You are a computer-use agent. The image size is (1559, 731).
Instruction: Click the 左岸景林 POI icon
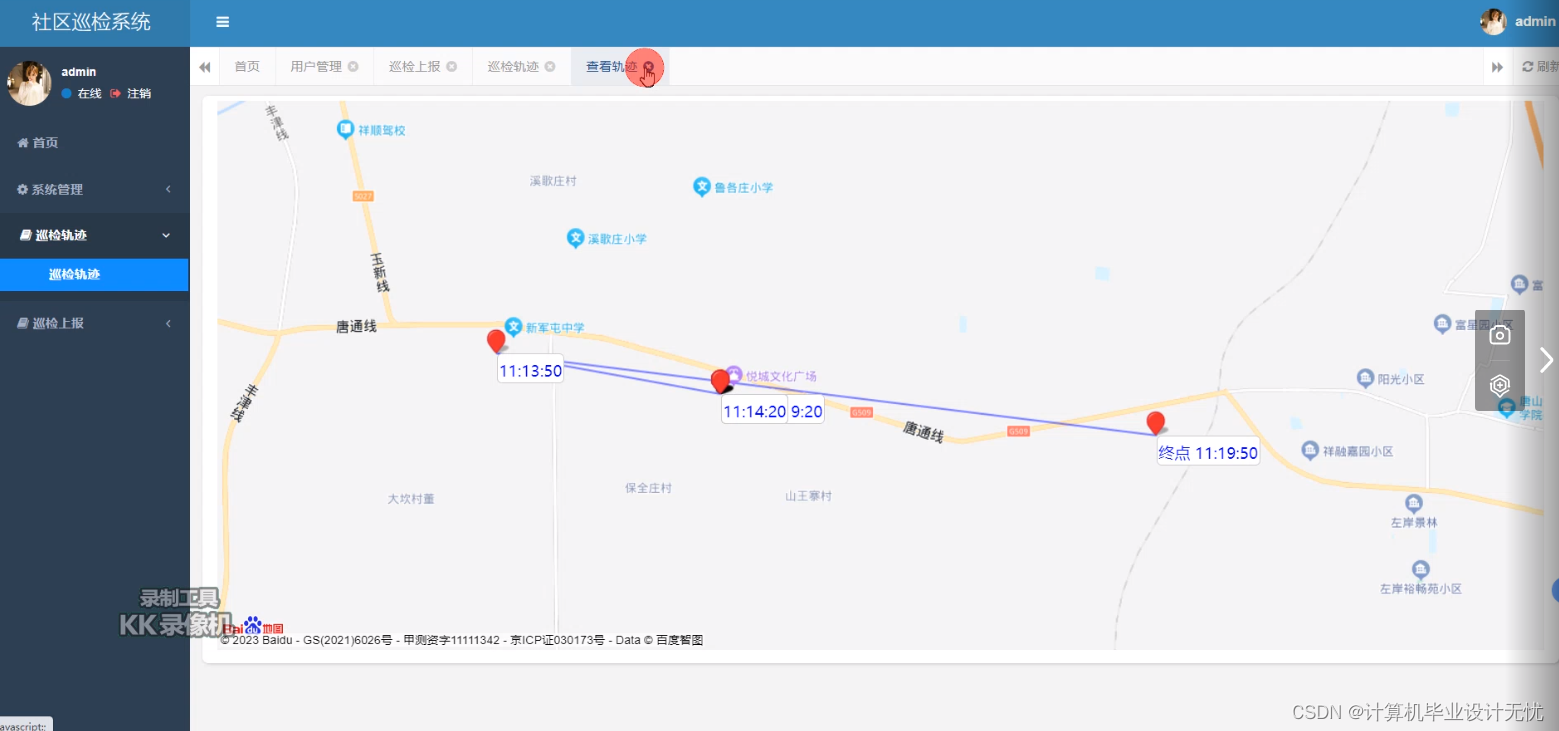click(x=1414, y=503)
